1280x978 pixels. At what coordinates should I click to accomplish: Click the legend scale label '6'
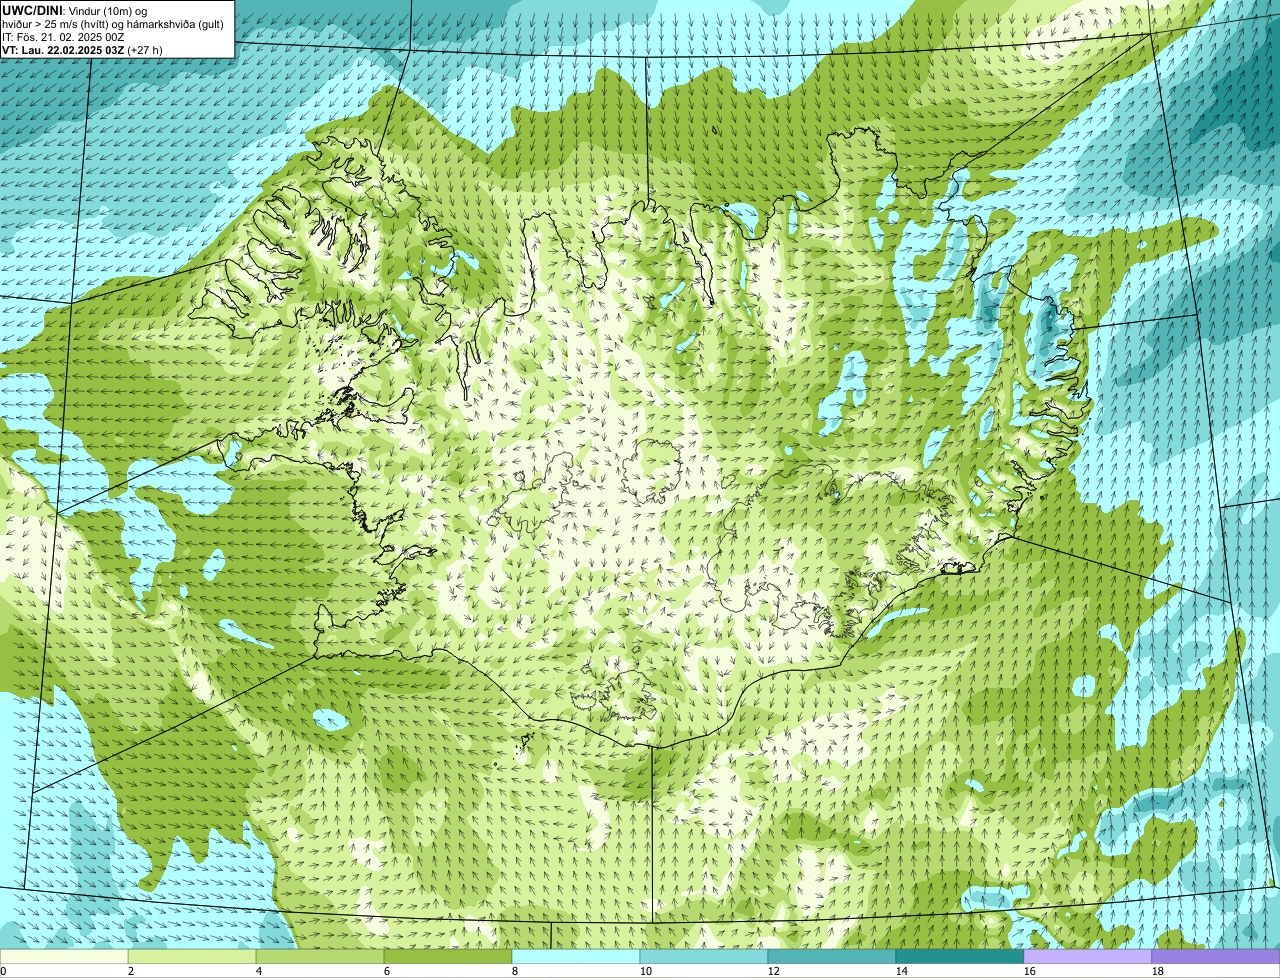point(387,971)
